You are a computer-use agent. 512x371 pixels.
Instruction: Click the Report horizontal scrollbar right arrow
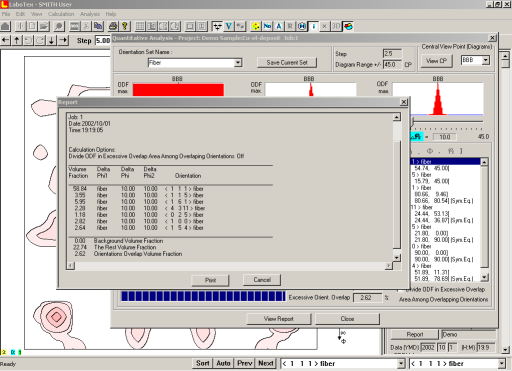click(389, 266)
